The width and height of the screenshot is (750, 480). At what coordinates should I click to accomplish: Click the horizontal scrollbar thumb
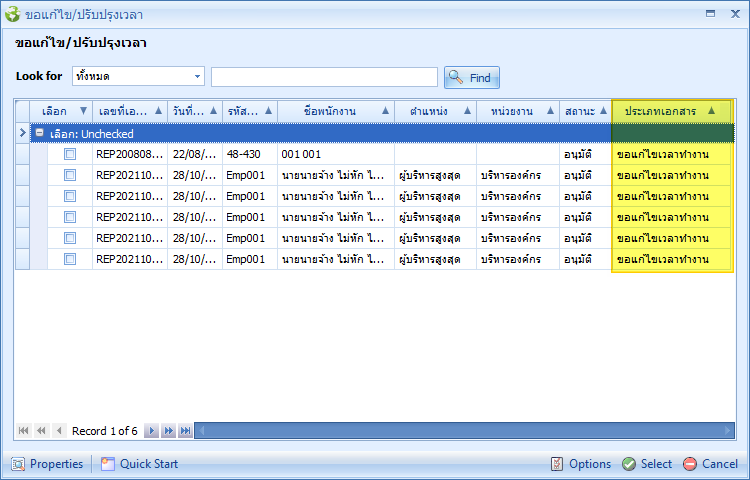pyautogui.click(x=464, y=431)
